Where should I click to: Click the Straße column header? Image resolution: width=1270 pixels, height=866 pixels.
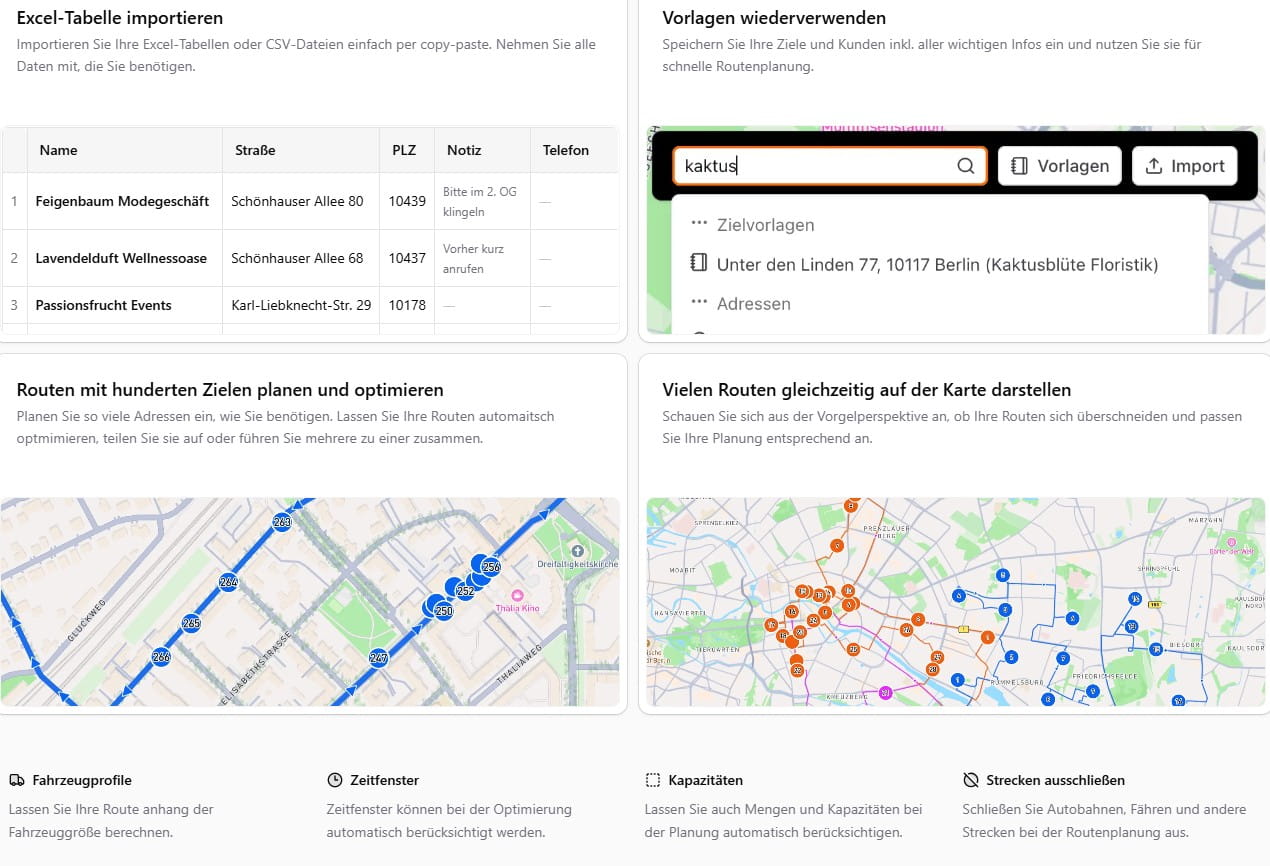click(x=301, y=150)
